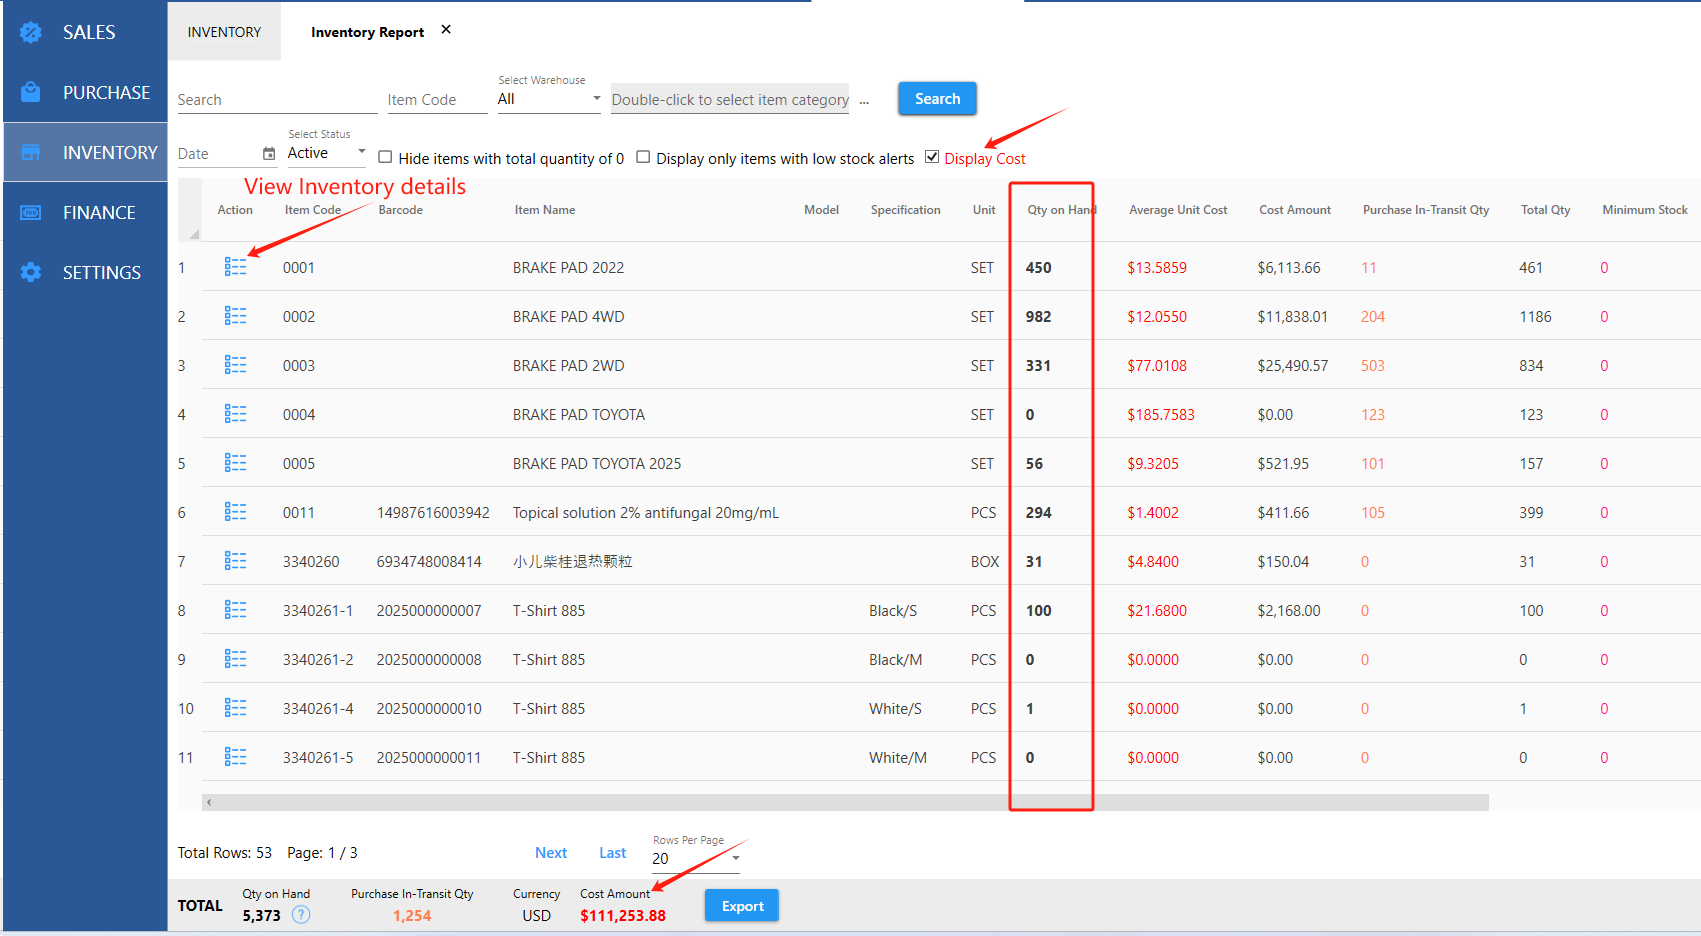Click the help icon beside Qty on Hand total
1701x936 pixels.
click(x=301, y=915)
